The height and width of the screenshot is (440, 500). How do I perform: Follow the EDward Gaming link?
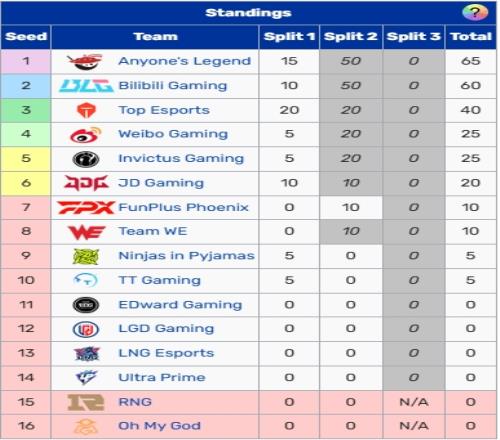pos(180,305)
